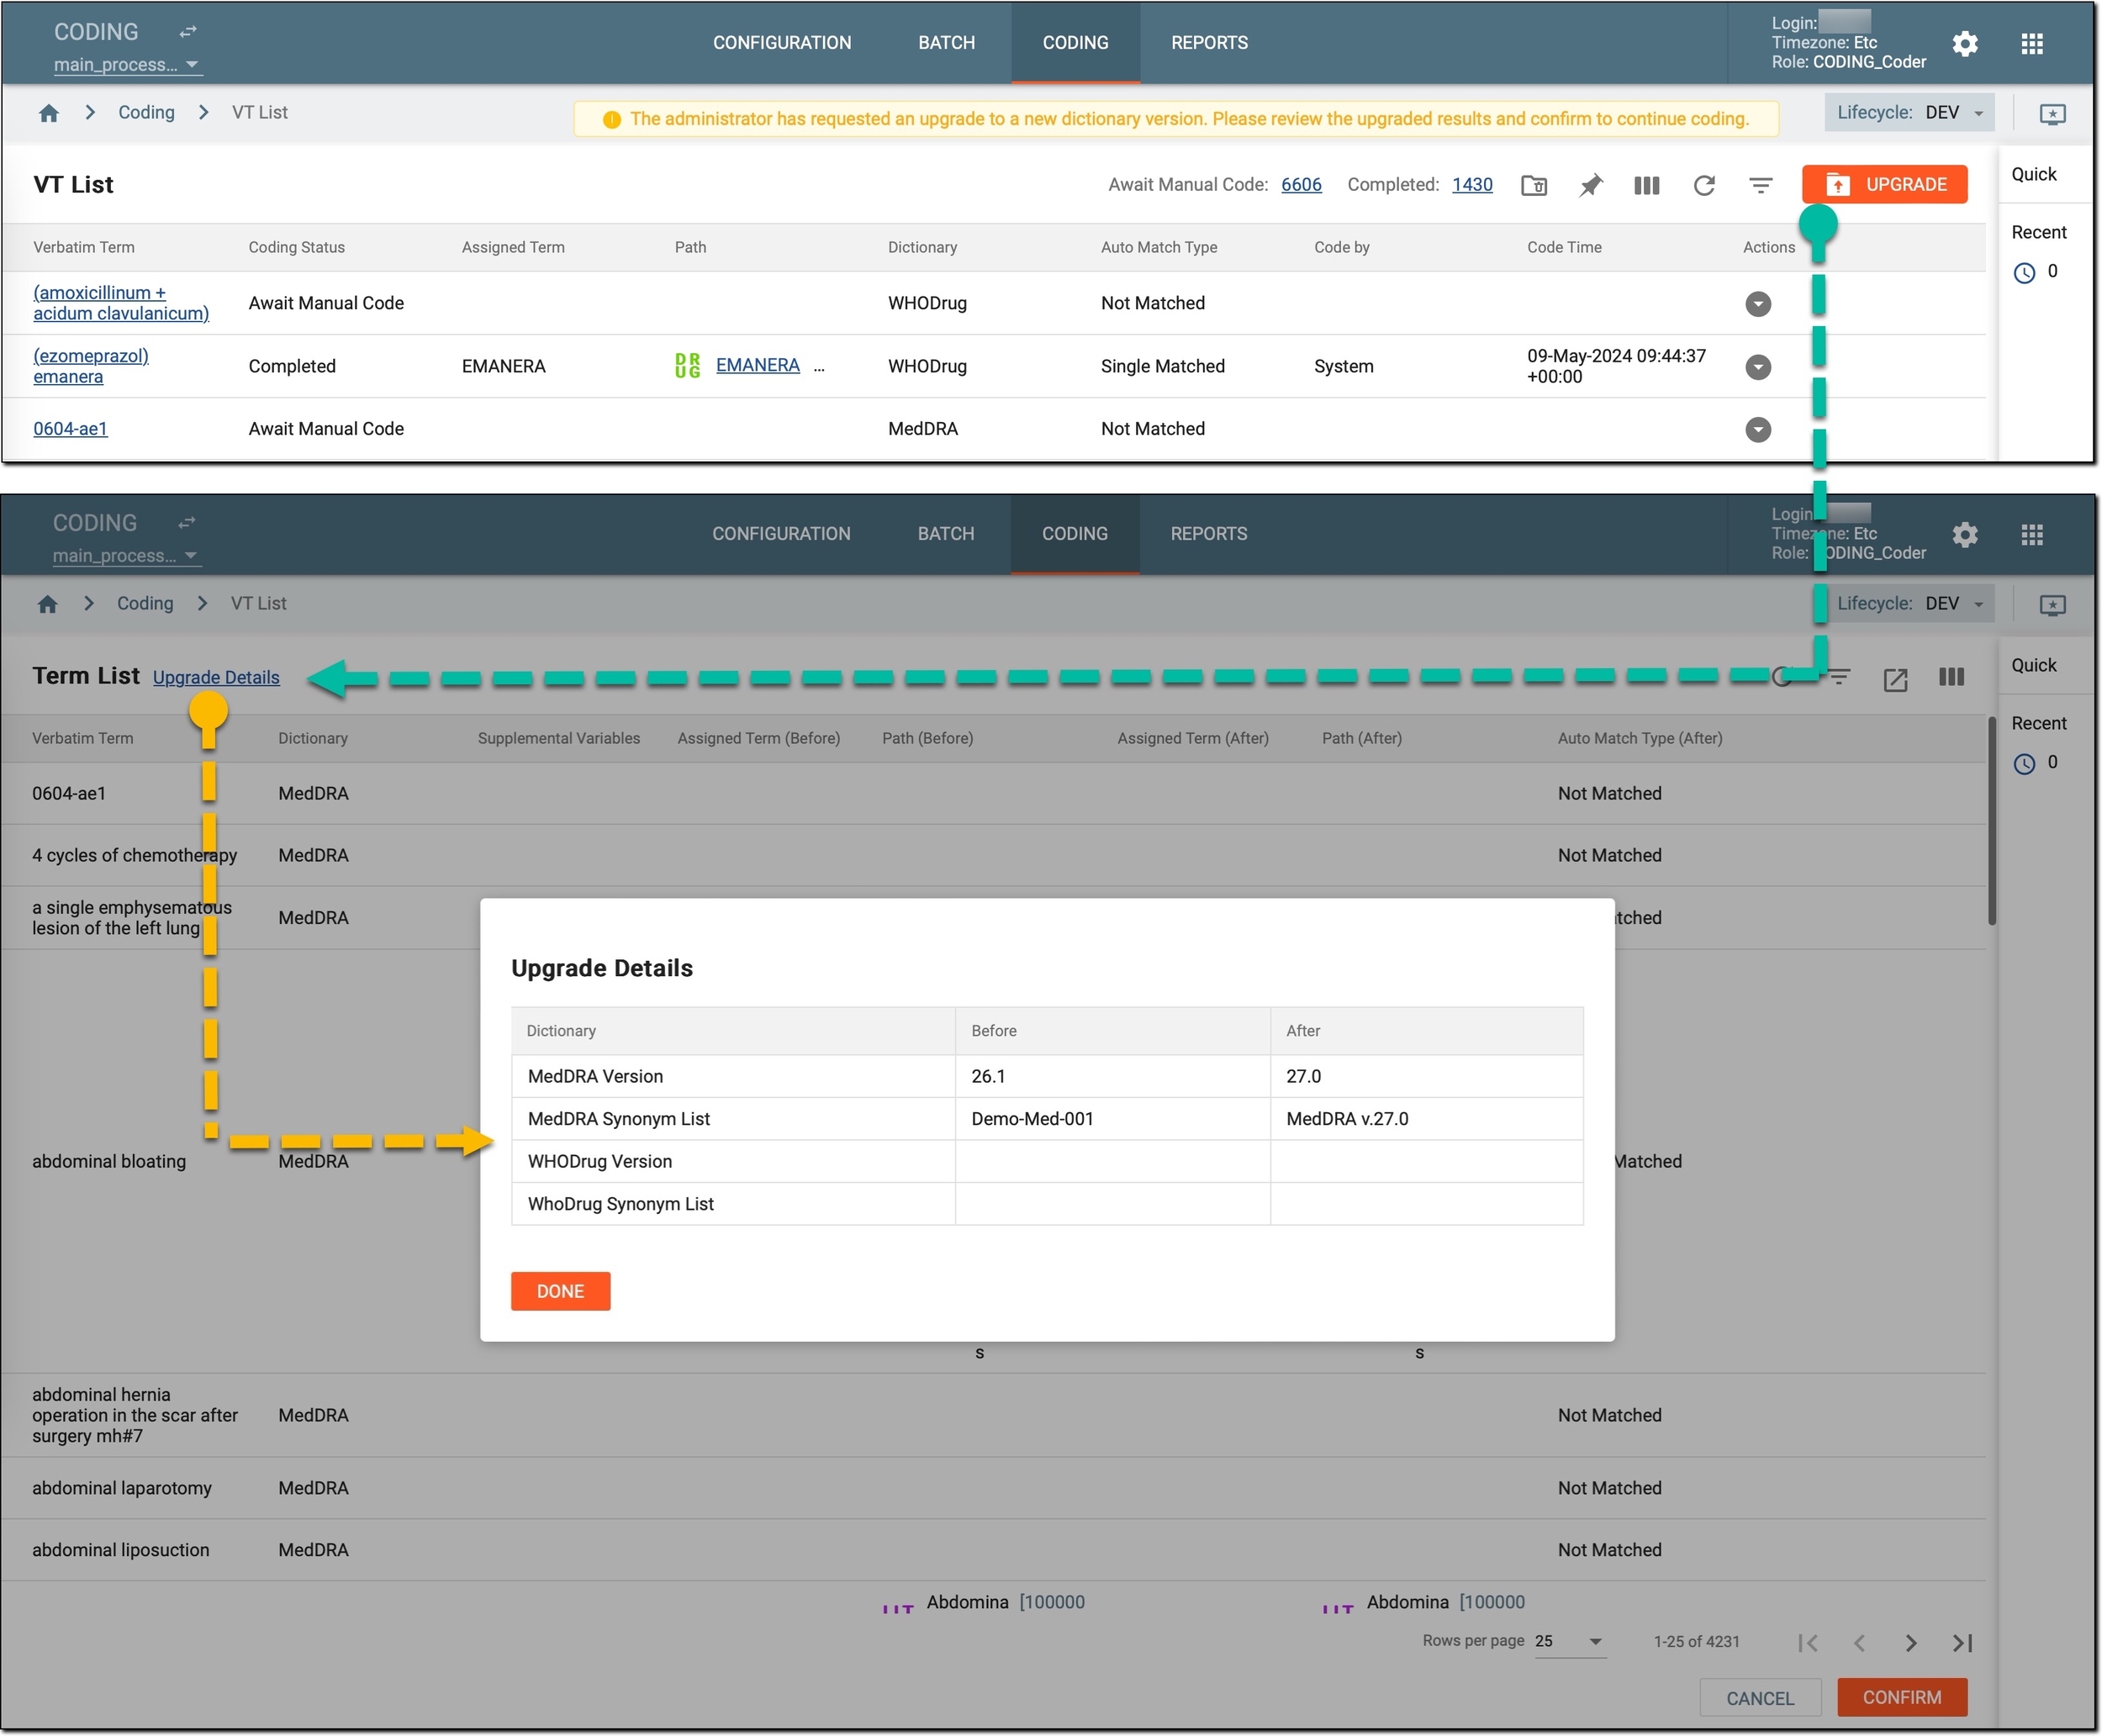
Task: Open the Upgrade Details link
Action: click(x=216, y=678)
